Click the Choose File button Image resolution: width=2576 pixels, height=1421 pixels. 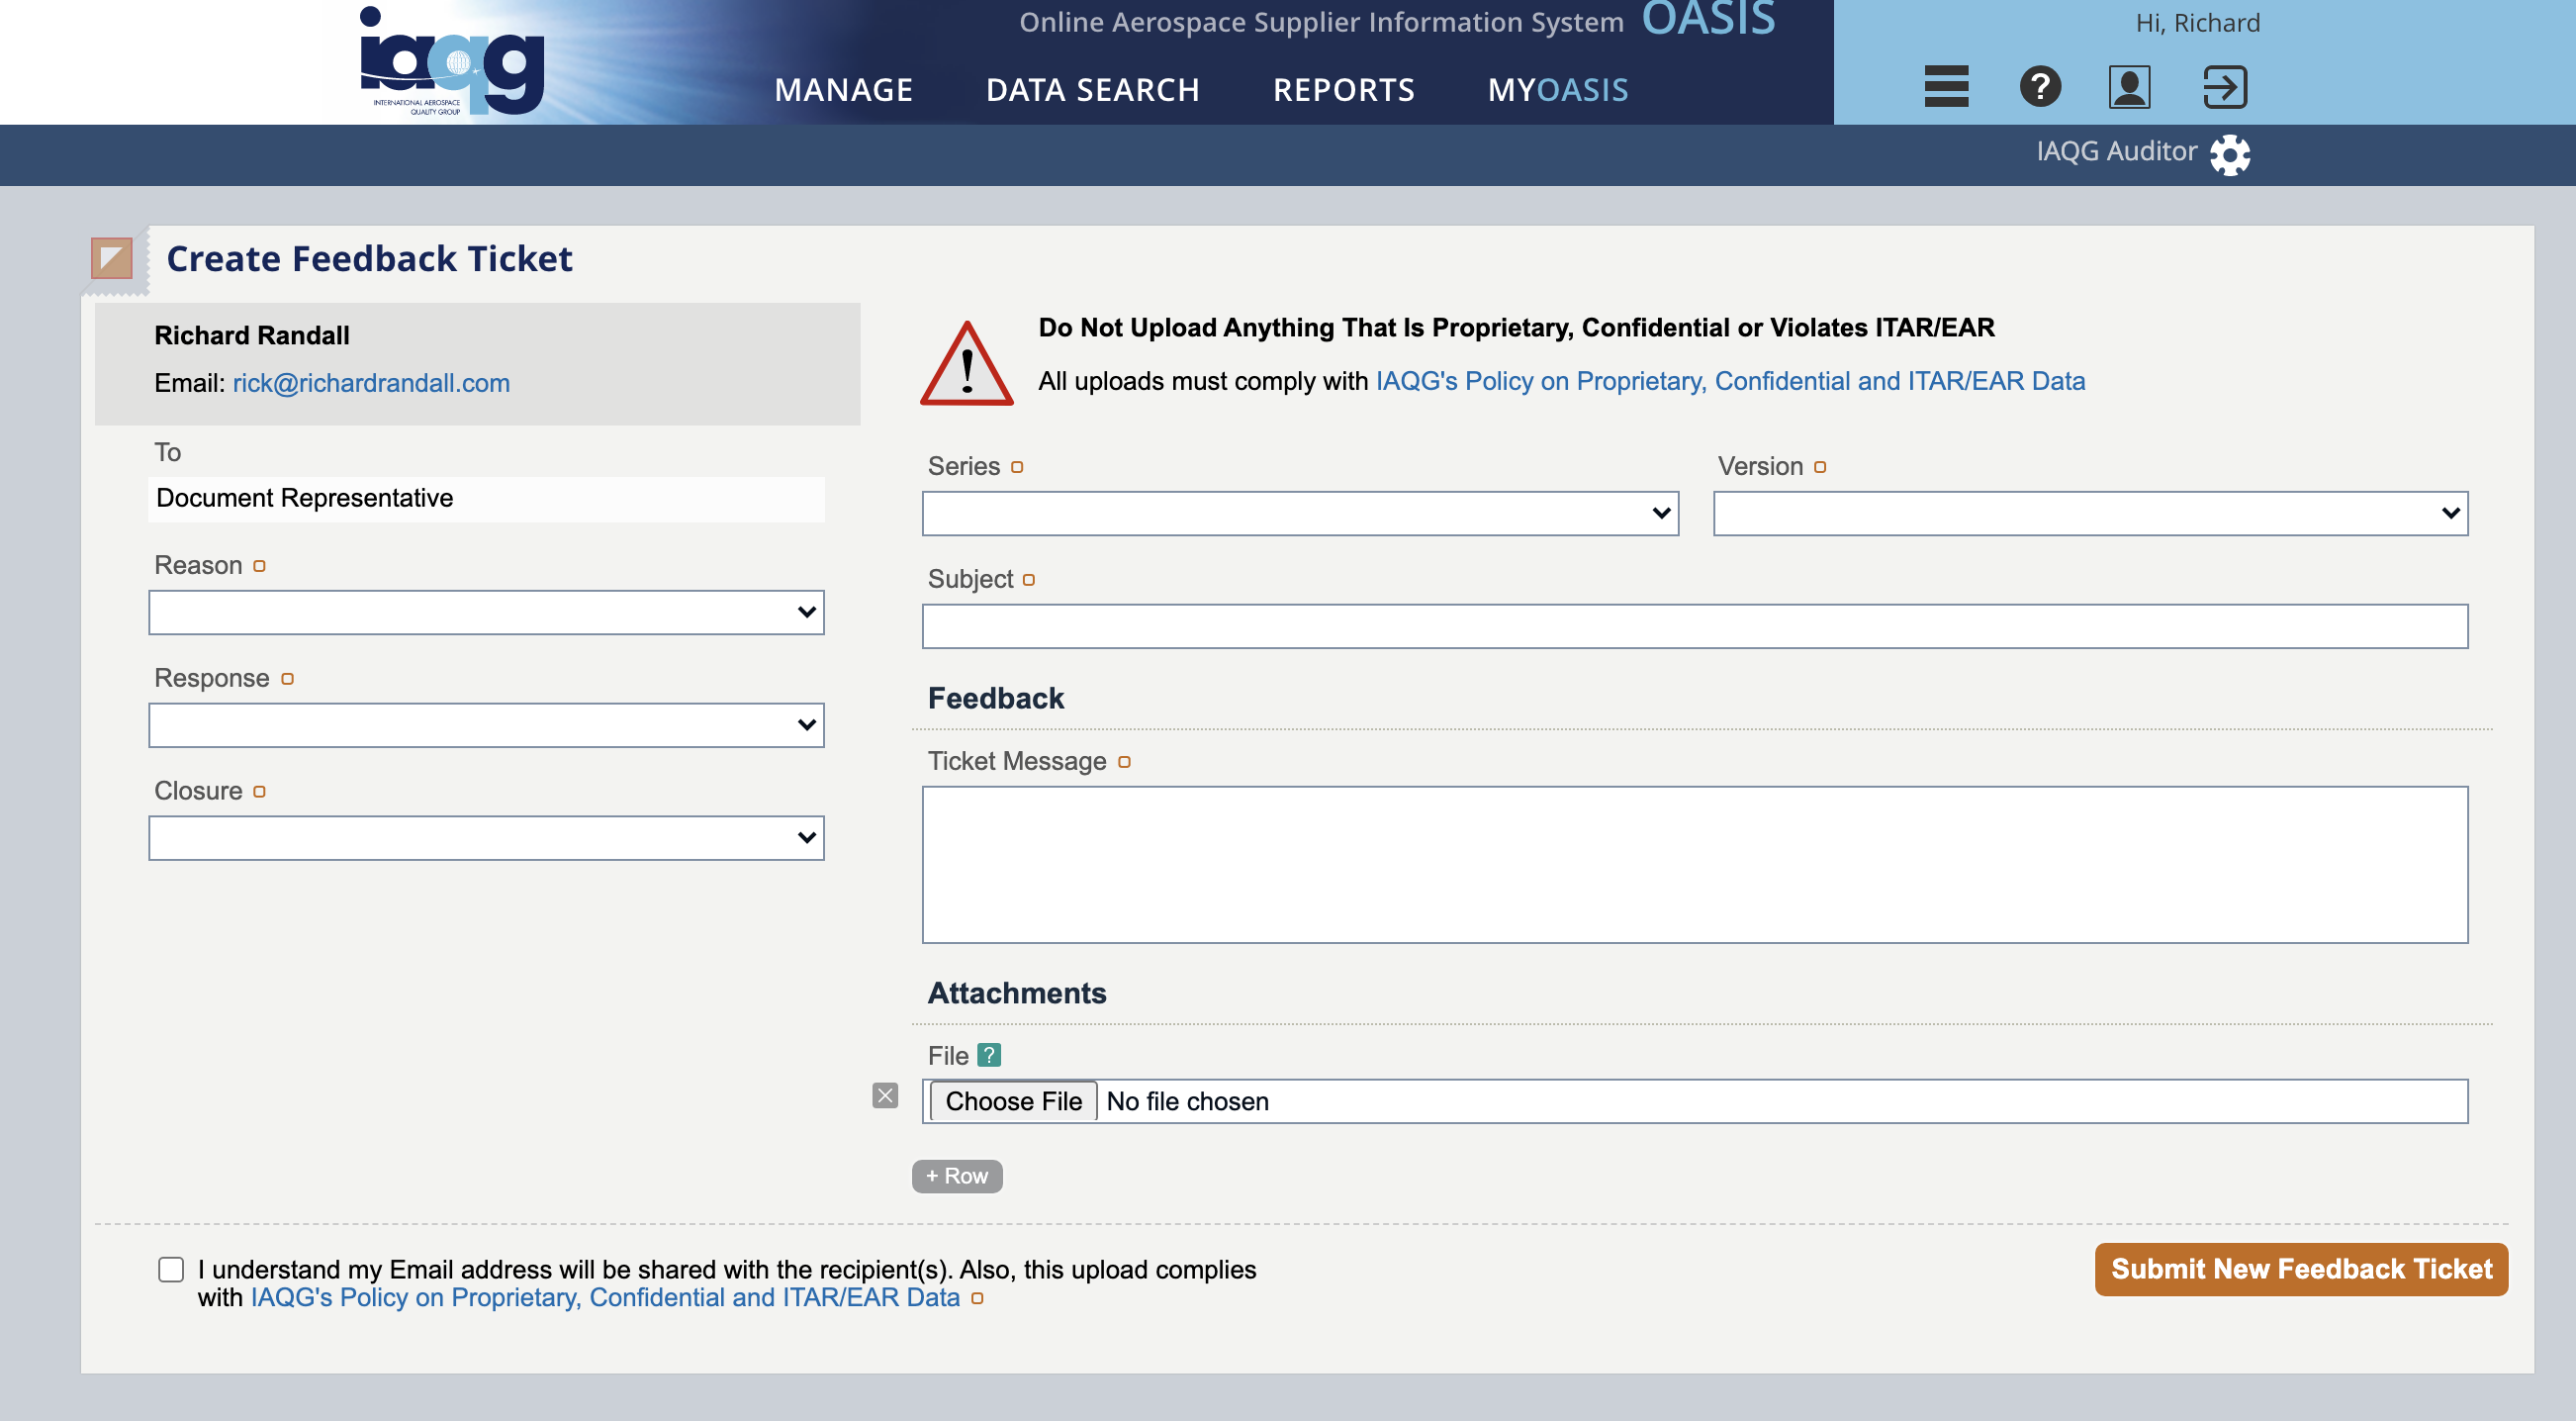(x=1013, y=1101)
